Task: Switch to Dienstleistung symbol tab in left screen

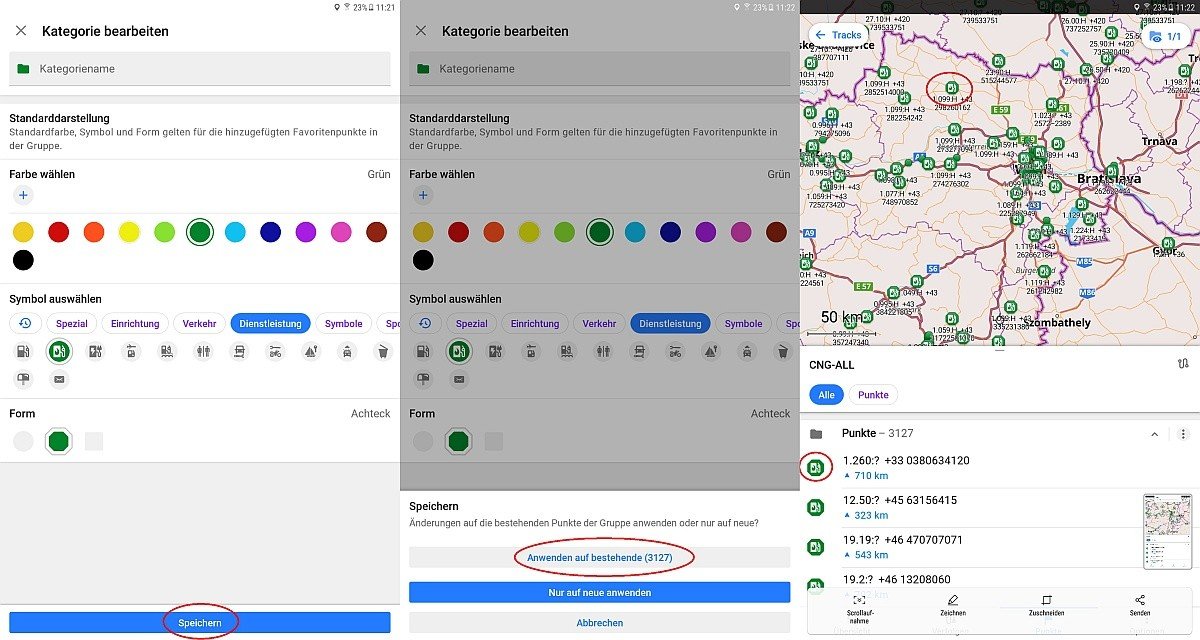Action: [x=272, y=323]
